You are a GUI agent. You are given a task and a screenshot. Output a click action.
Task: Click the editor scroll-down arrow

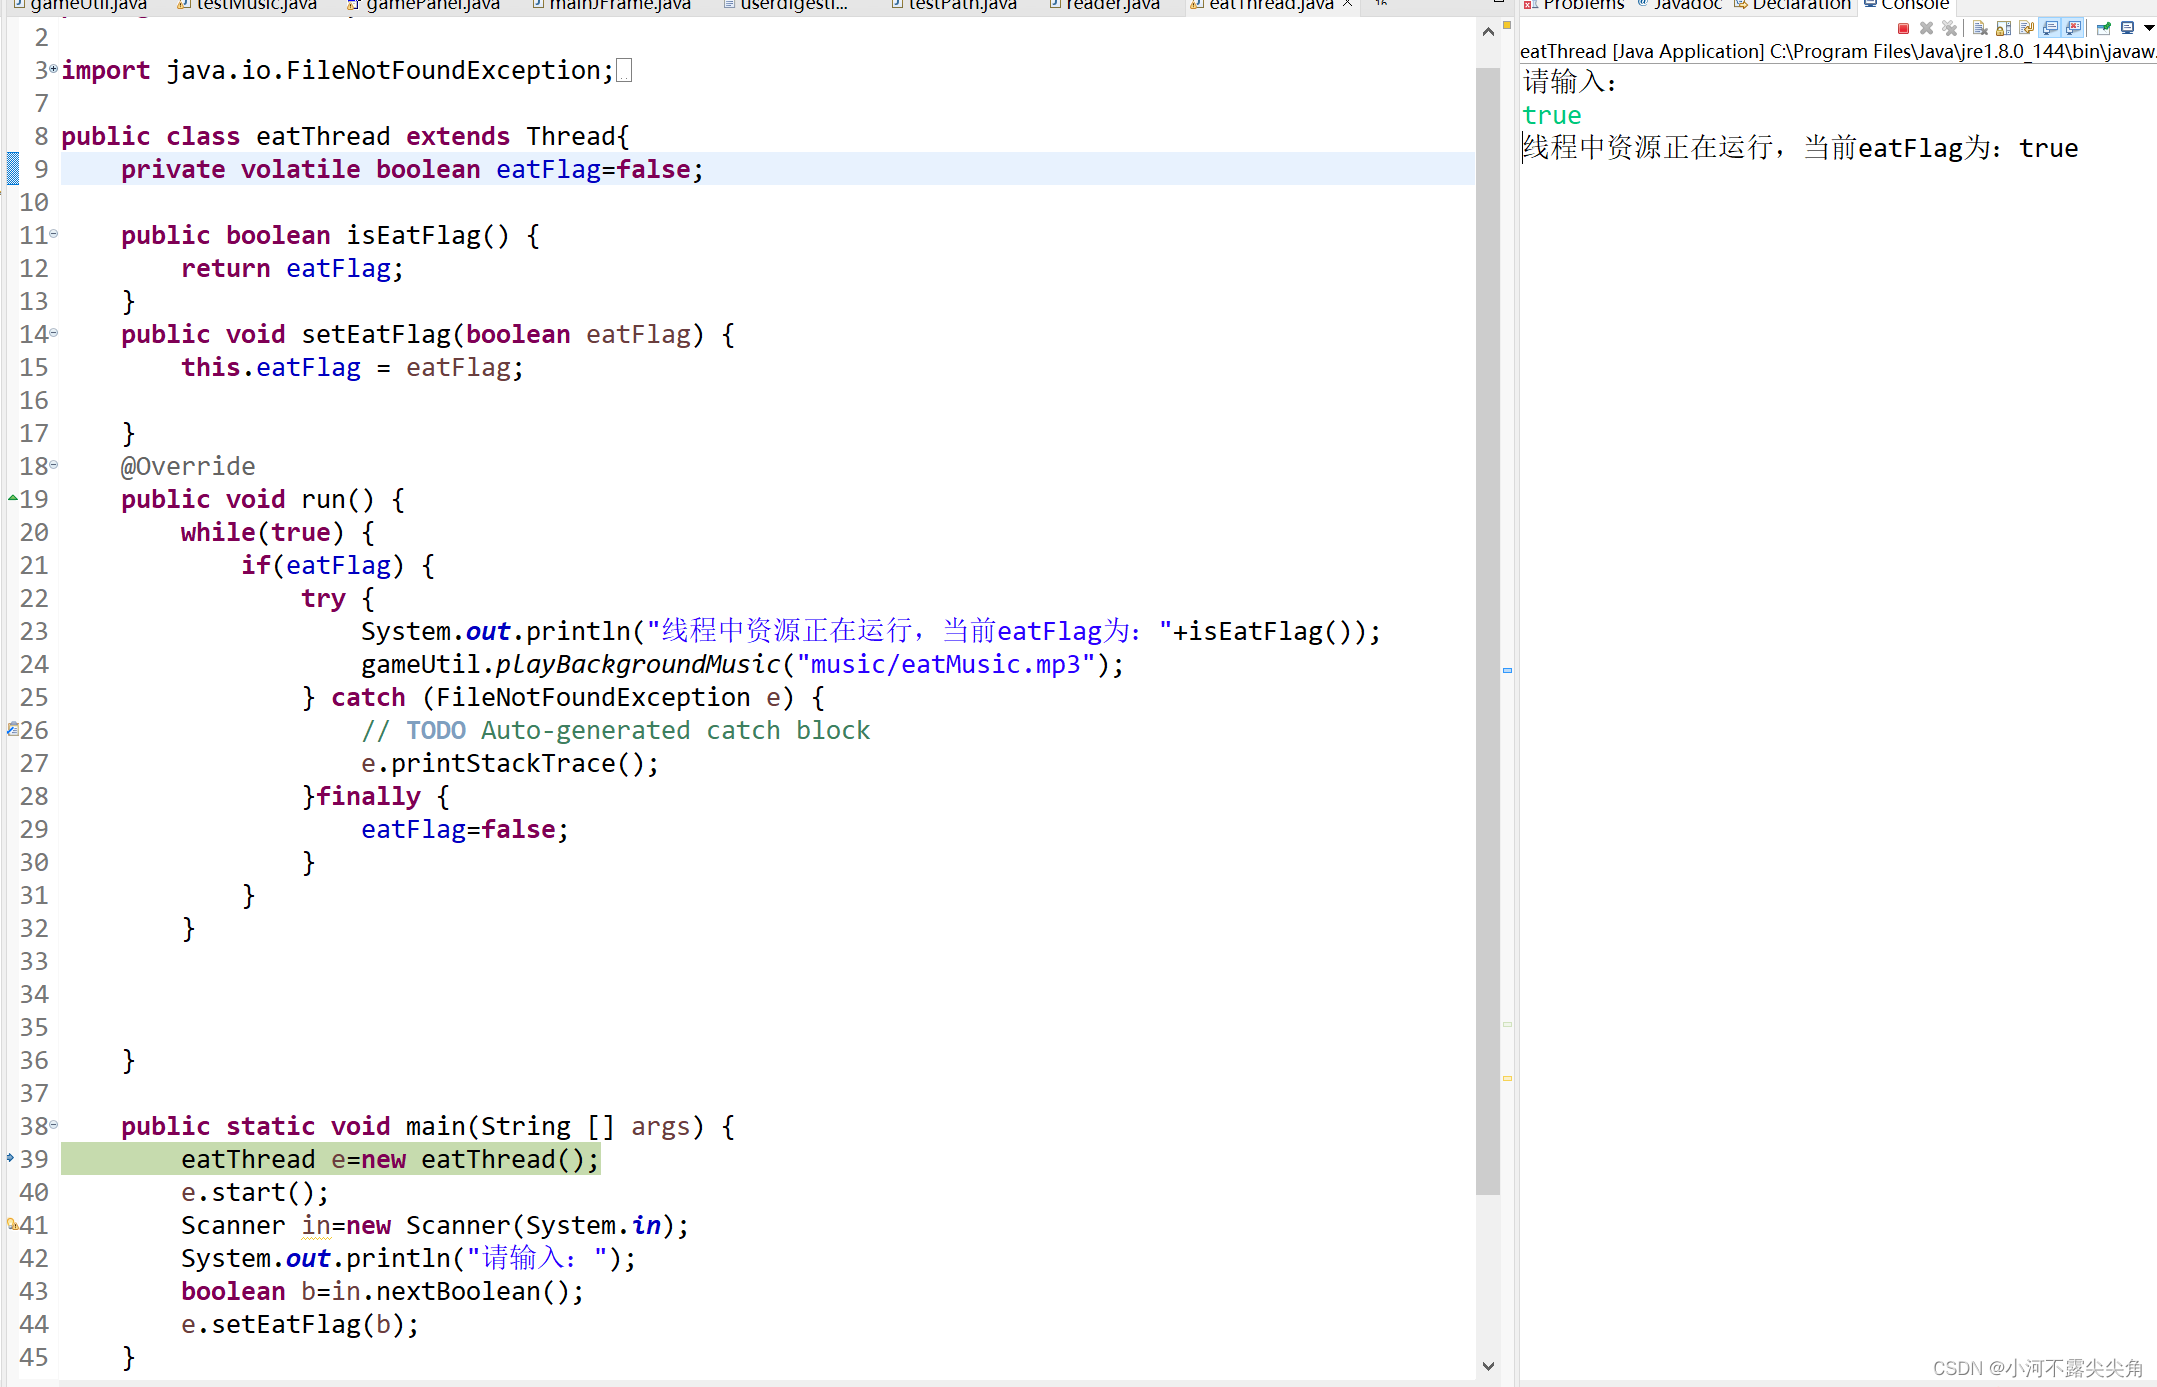tap(1488, 1366)
